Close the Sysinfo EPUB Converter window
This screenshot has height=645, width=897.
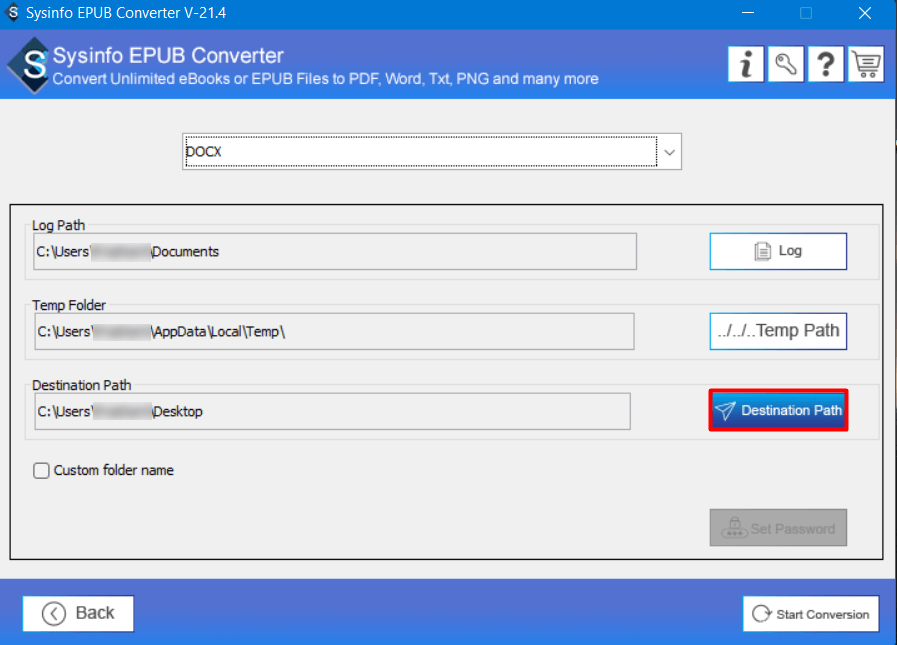[864, 13]
